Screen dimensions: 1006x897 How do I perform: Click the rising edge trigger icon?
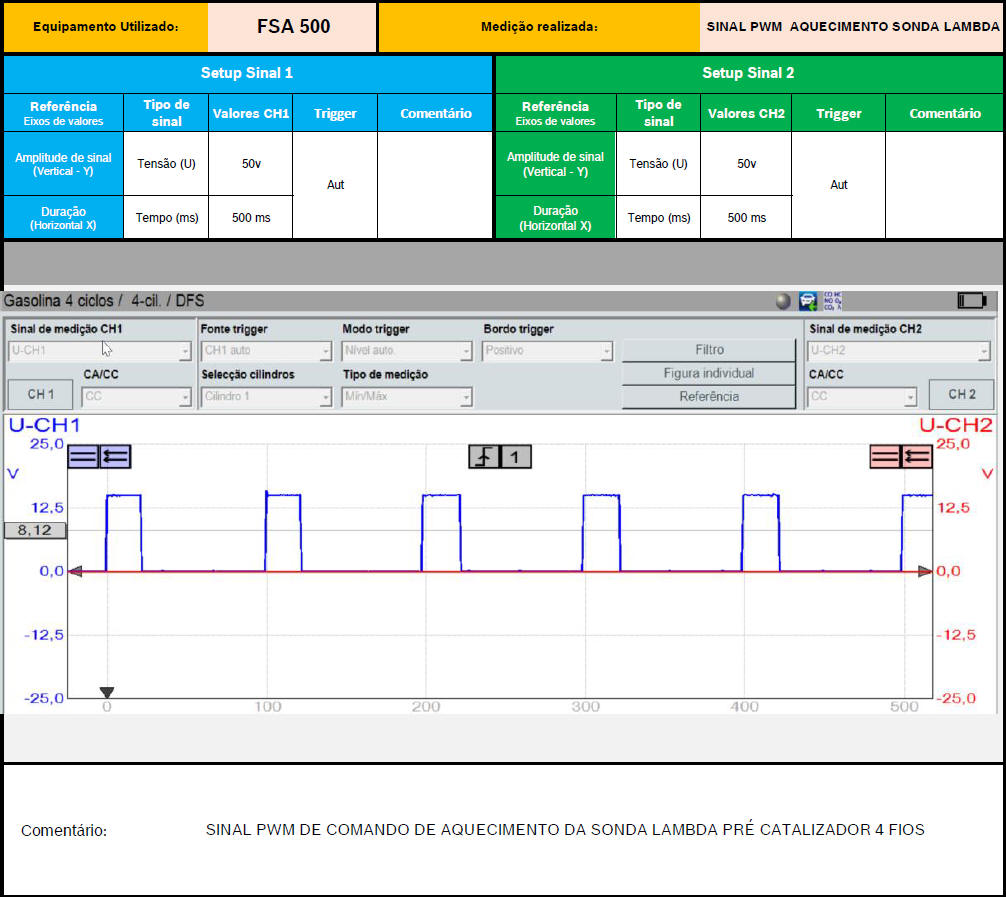(x=484, y=457)
